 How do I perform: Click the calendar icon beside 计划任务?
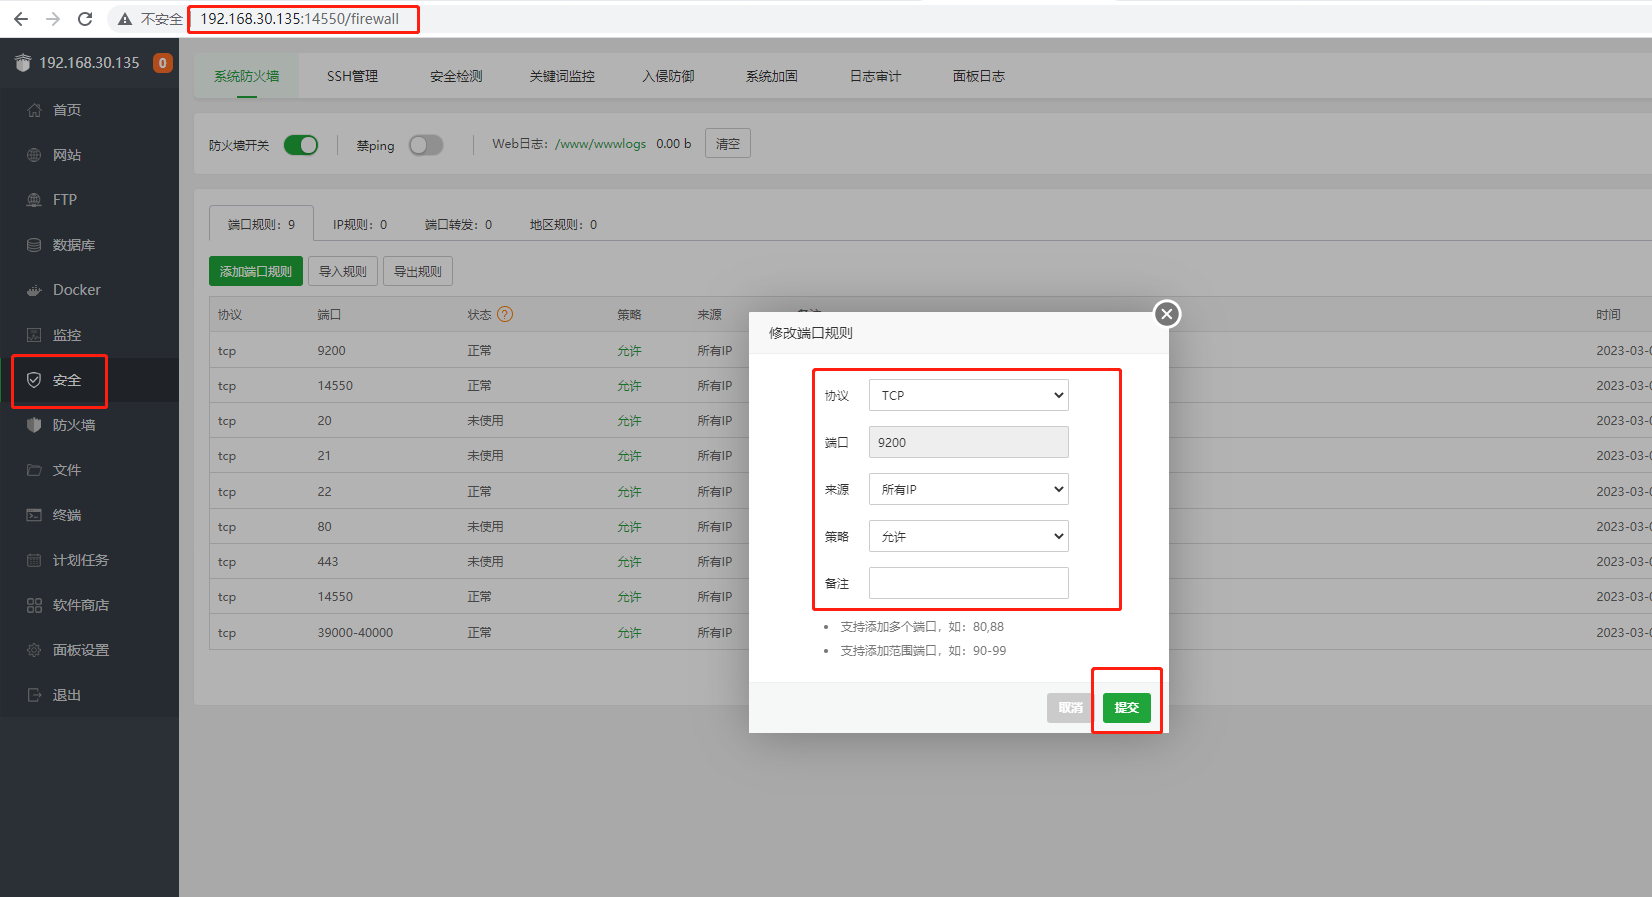tap(34, 560)
